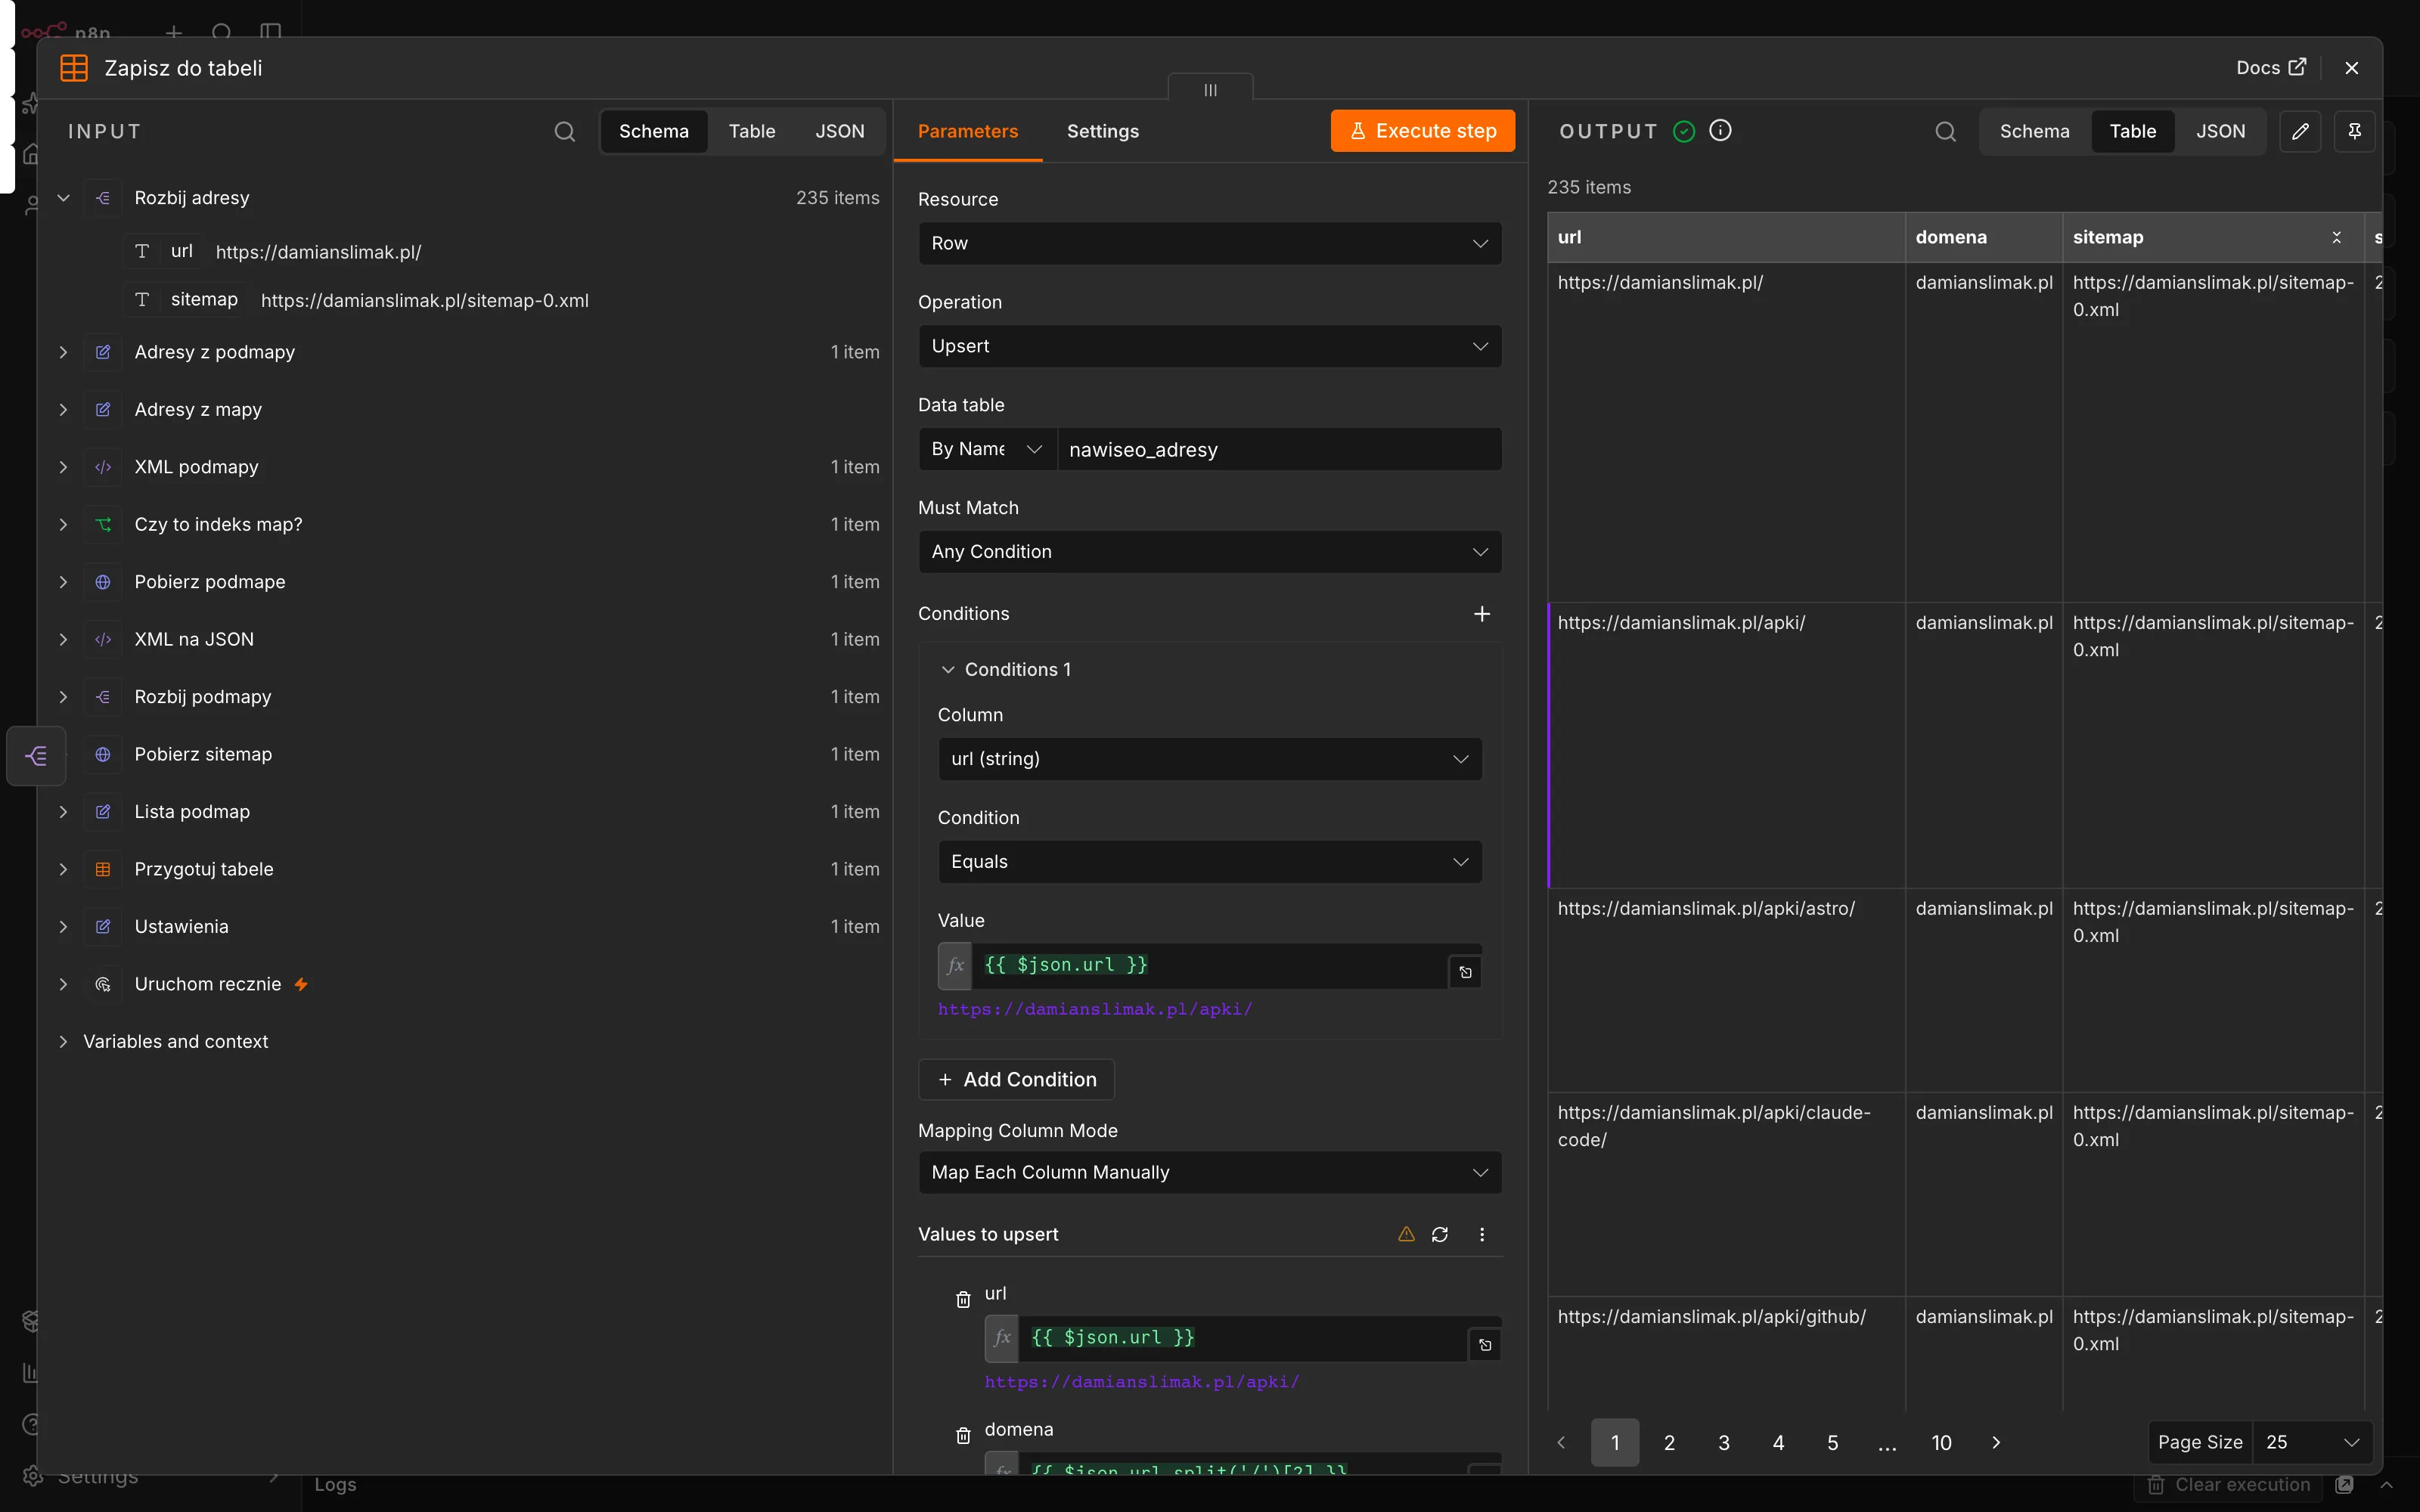
Task: Expand the Adresy z podmapy node
Action: coord(63,352)
